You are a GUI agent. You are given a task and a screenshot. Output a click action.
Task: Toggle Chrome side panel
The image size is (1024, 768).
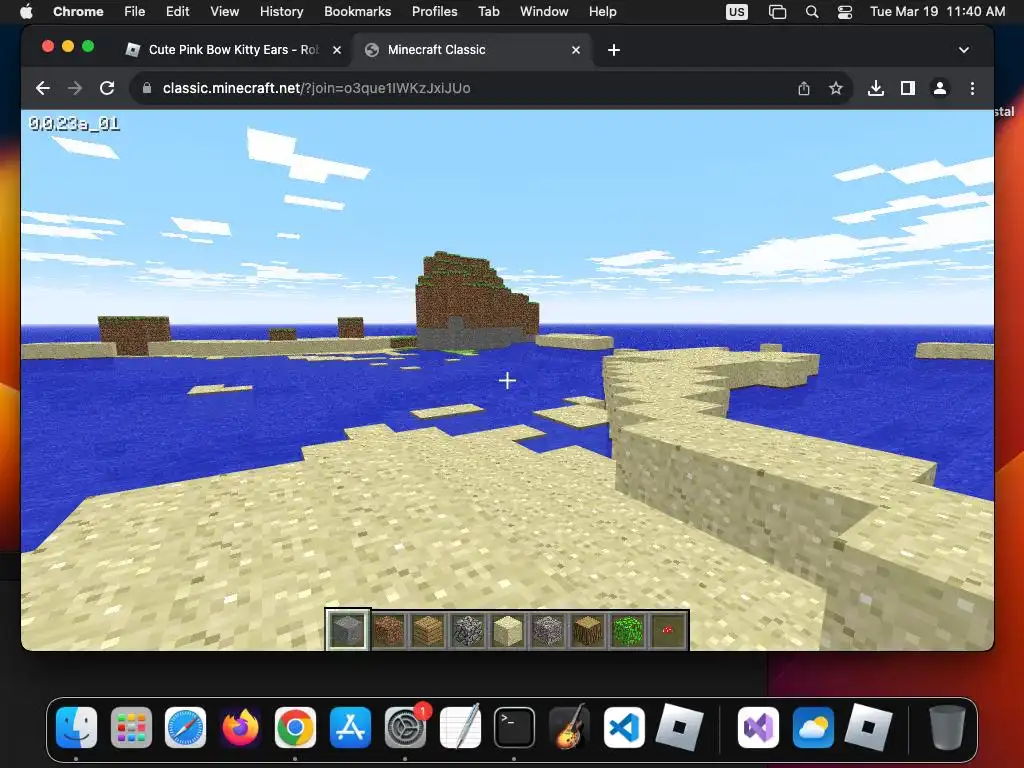[908, 88]
